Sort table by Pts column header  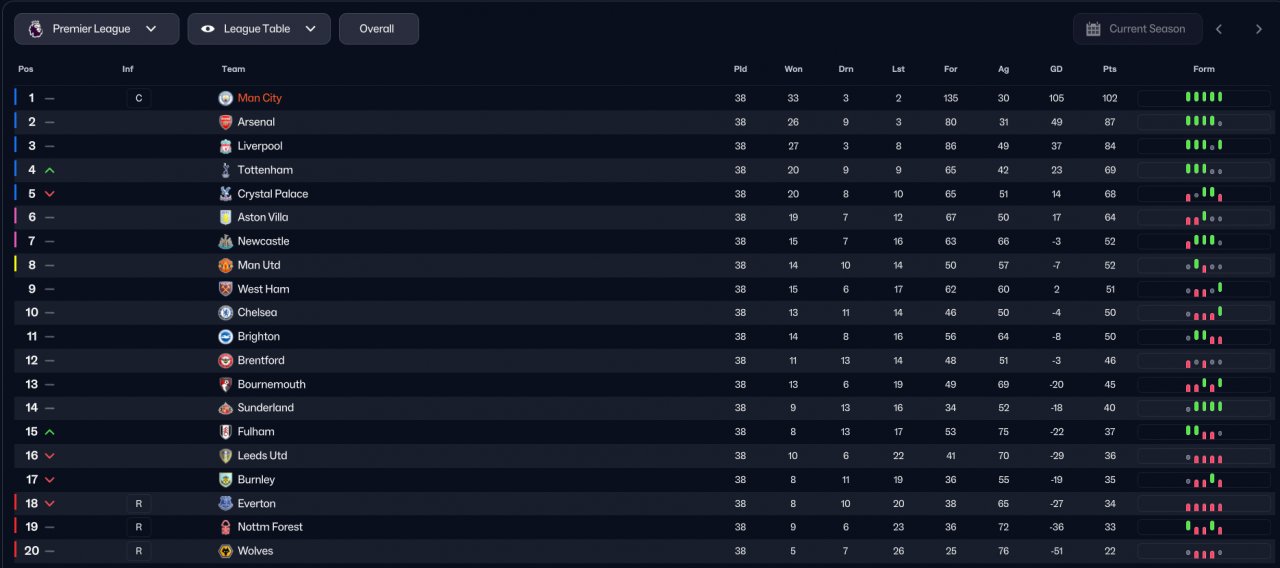click(1109, 69)
